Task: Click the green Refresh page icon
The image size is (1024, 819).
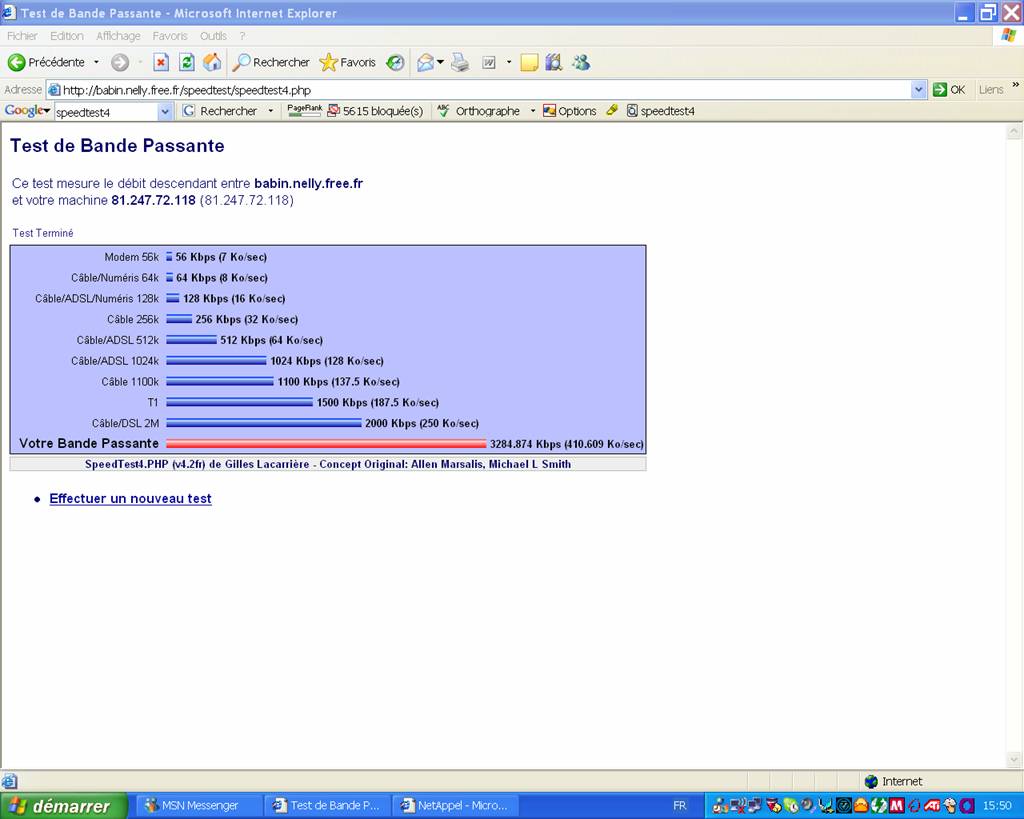Action: 186,62
